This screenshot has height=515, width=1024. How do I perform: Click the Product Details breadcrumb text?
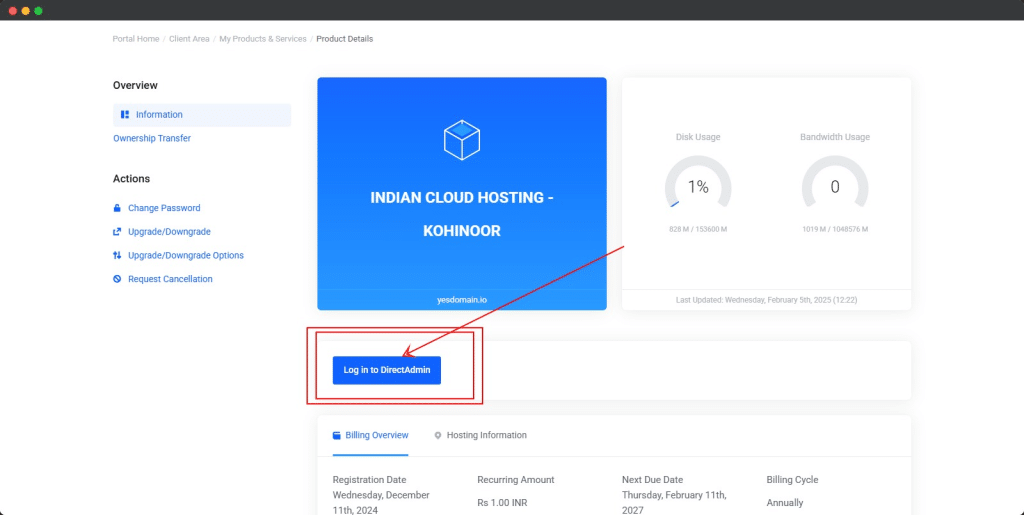point(345,39)
